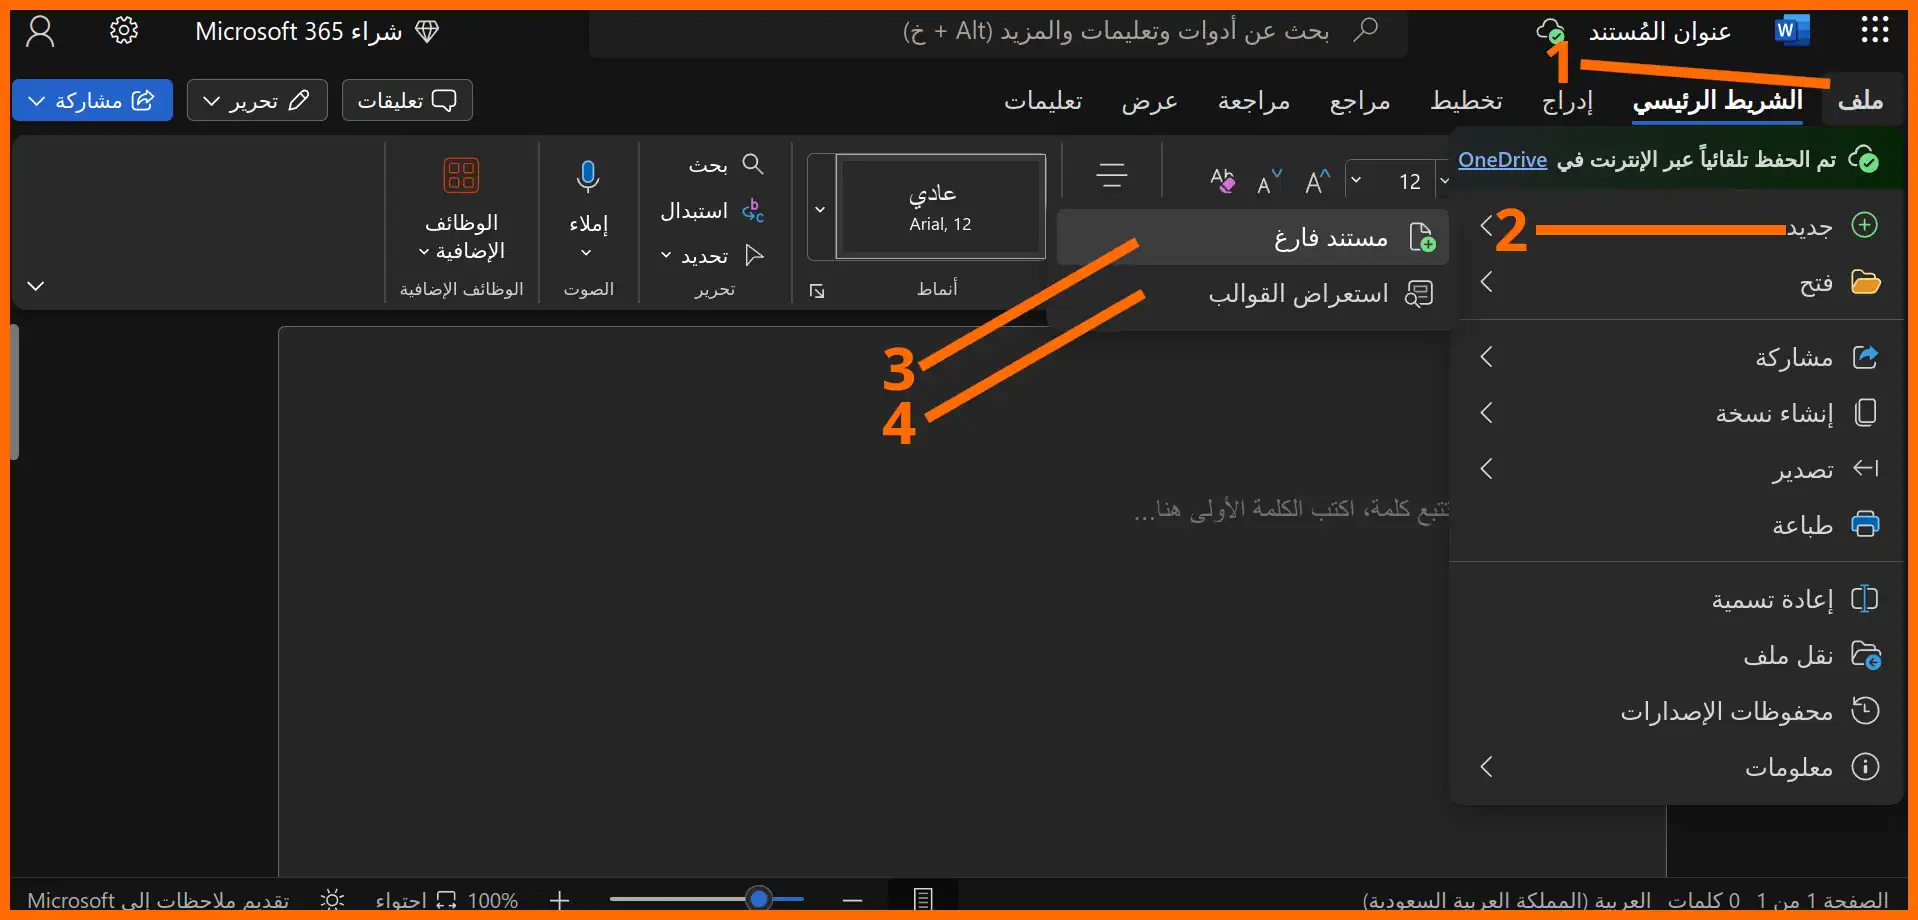
Task: Click the Word app logo icon
Action: (1792, 31)
